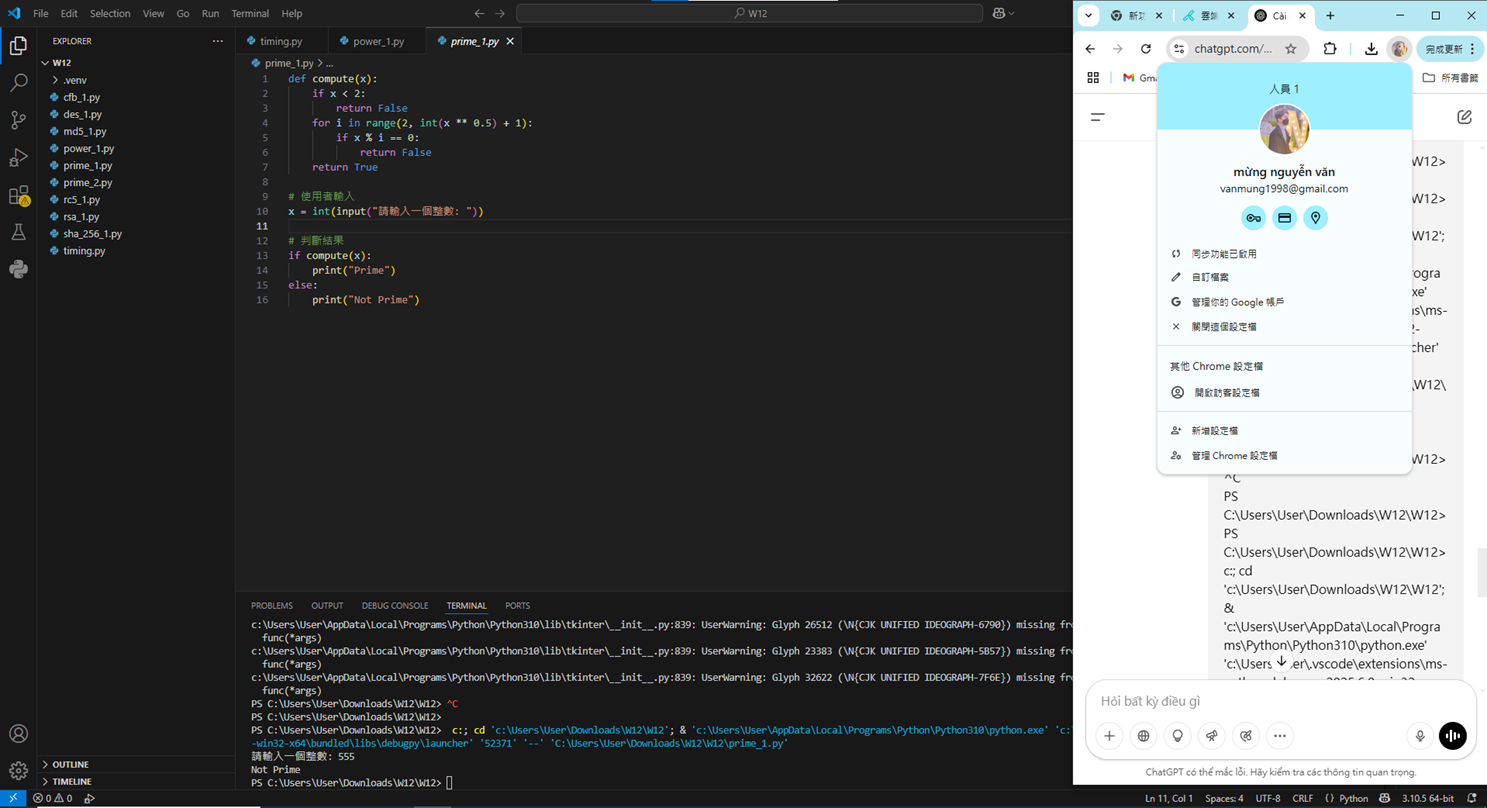Open the Terminal menu

250,14
